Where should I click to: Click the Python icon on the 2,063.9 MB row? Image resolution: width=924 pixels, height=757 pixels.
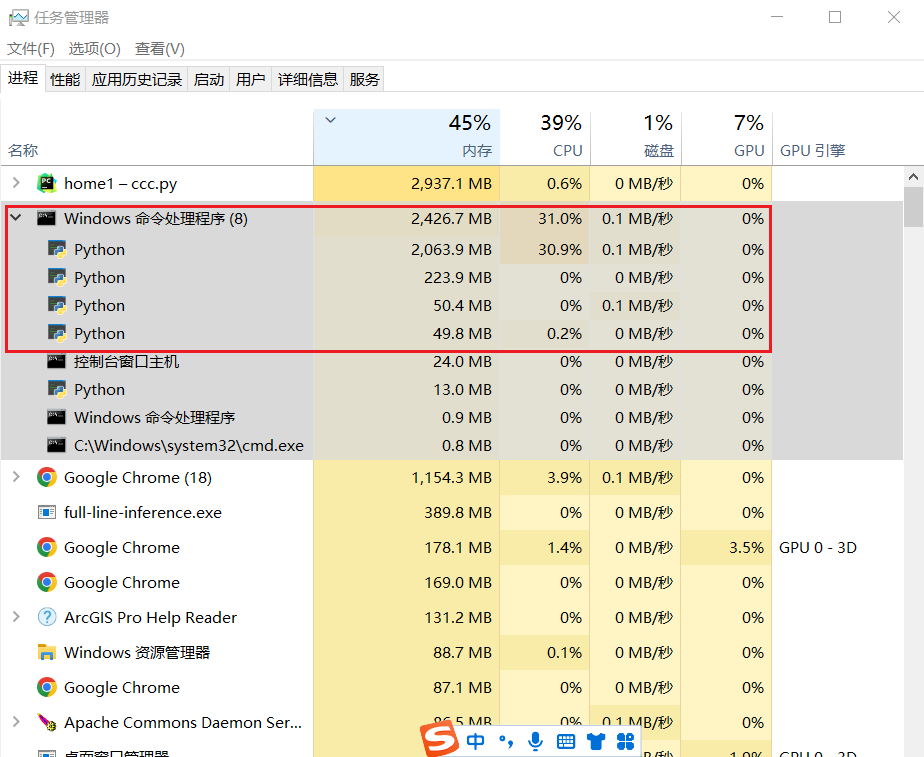(x=57, y=250)
